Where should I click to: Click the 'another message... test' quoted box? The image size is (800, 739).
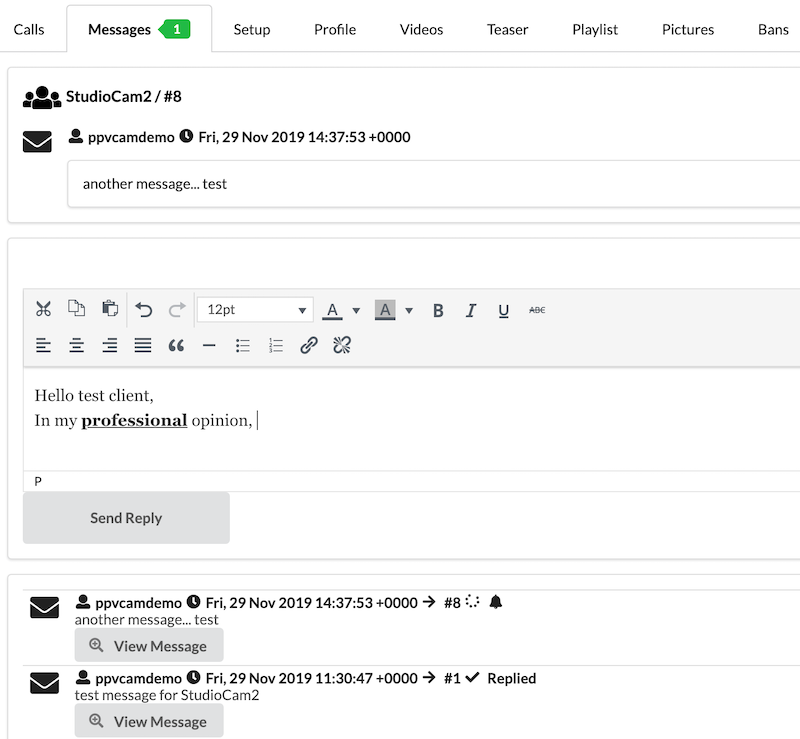click(x=433, y=184)
